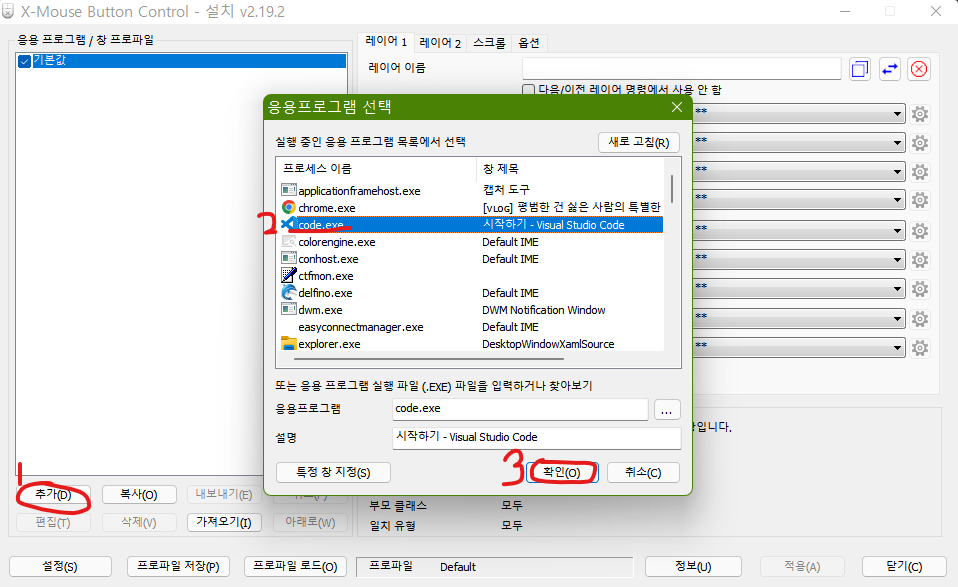Select applicationframehost.exe in the process list
Screen dimensions: 958x587
coord(472,191)
